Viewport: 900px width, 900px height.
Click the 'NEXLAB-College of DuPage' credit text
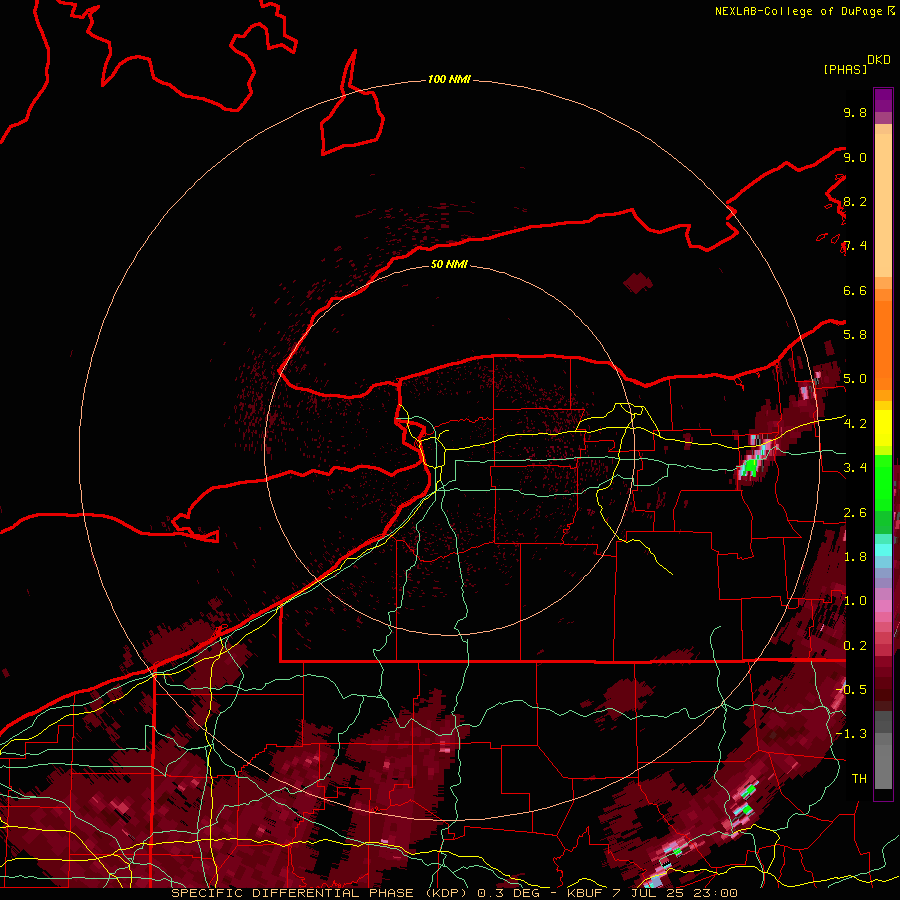coord(798,11)
